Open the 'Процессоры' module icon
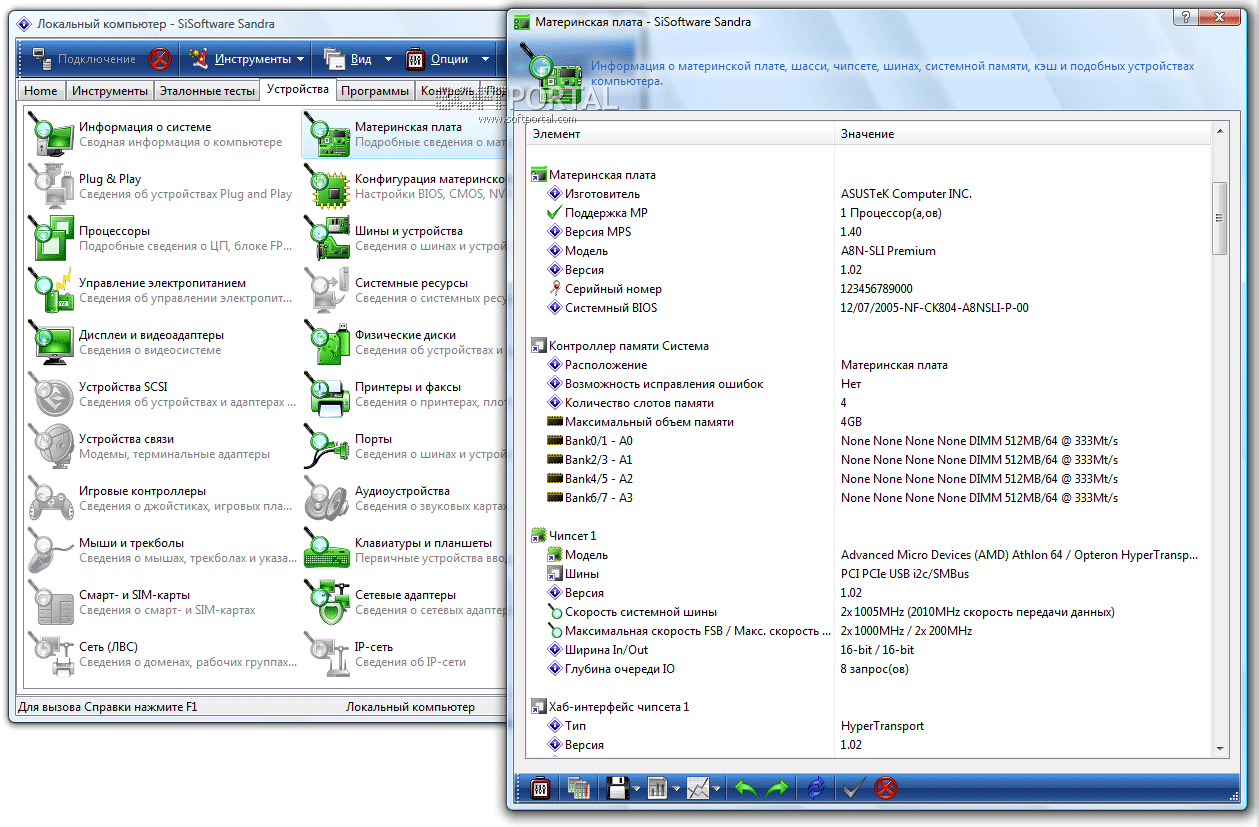This screenshot has height=827, width=1259. pyautogui.click(x=51, y=238)
